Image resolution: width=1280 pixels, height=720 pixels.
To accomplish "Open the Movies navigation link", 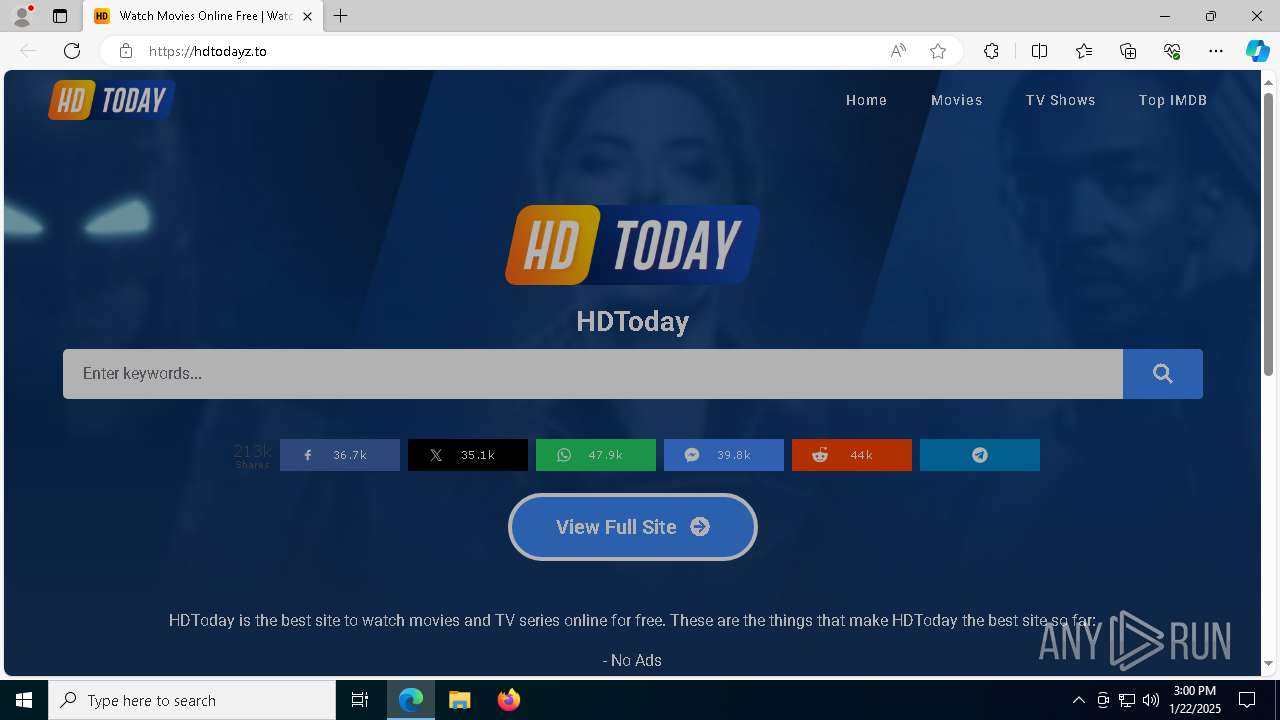I will click(956, 100).
